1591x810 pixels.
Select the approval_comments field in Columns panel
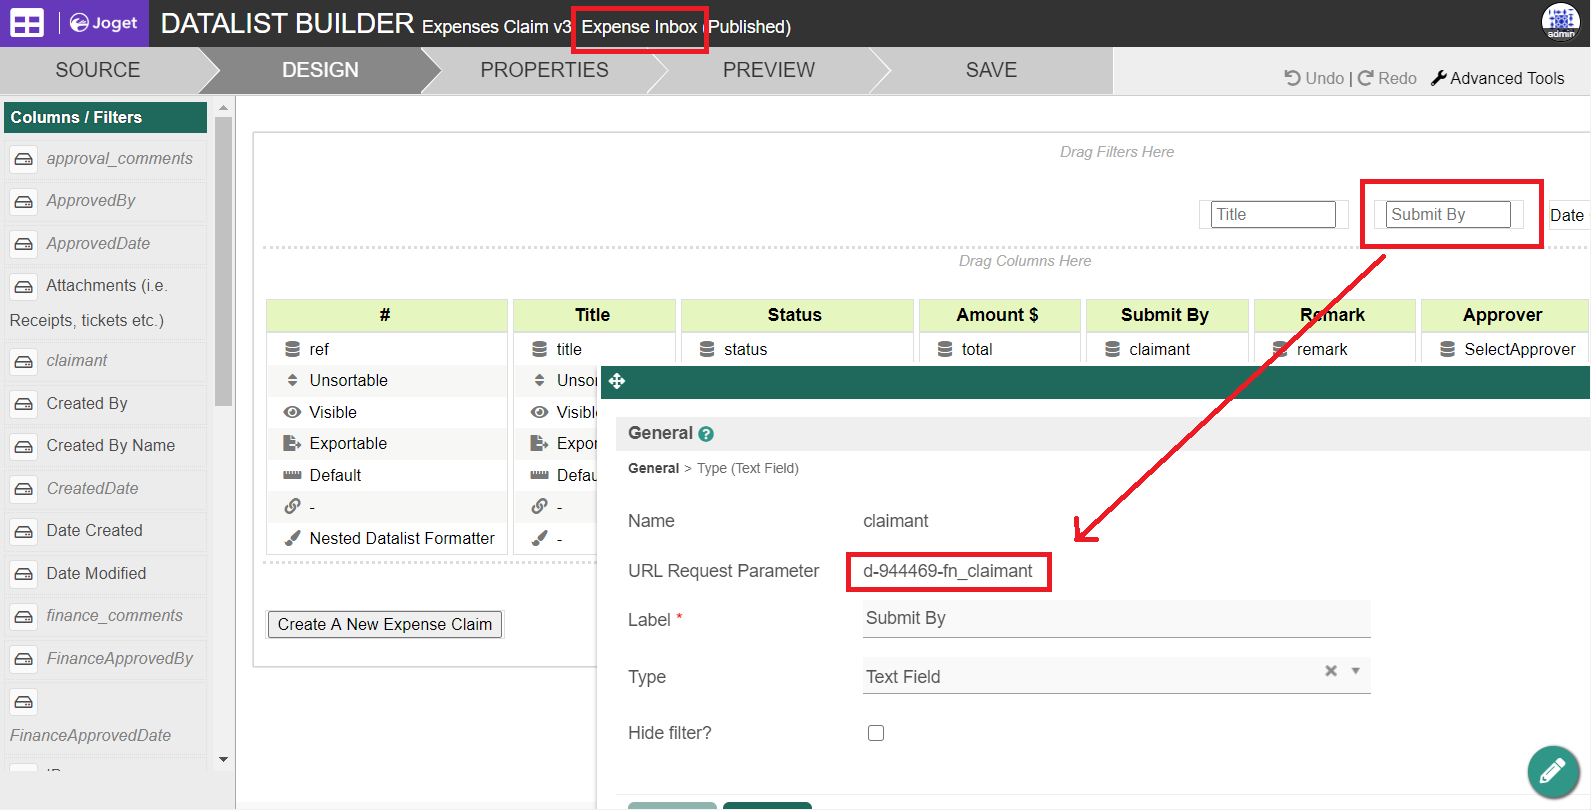(x=106, y=159)
